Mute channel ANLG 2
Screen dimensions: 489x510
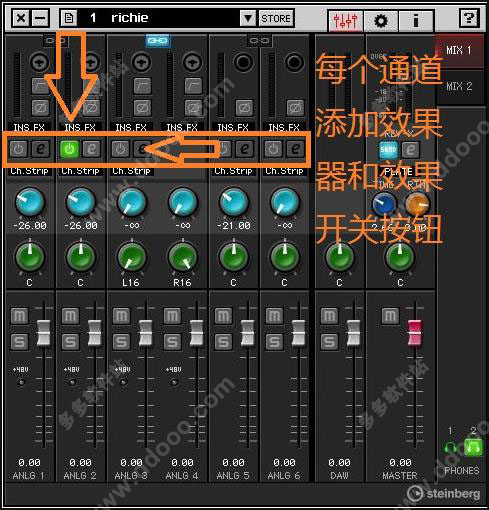(x=70, y=316)
